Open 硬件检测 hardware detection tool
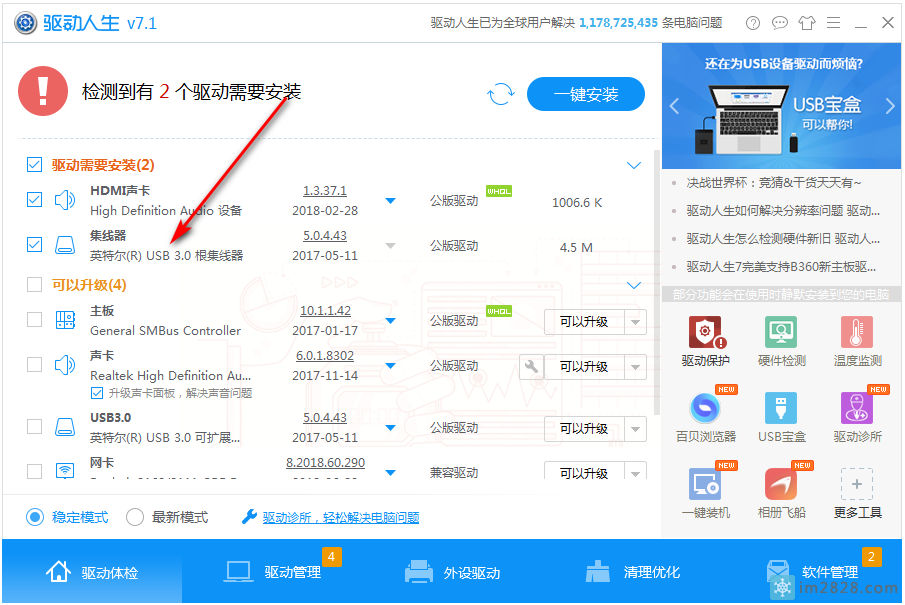905x605 pixels. 781,333
